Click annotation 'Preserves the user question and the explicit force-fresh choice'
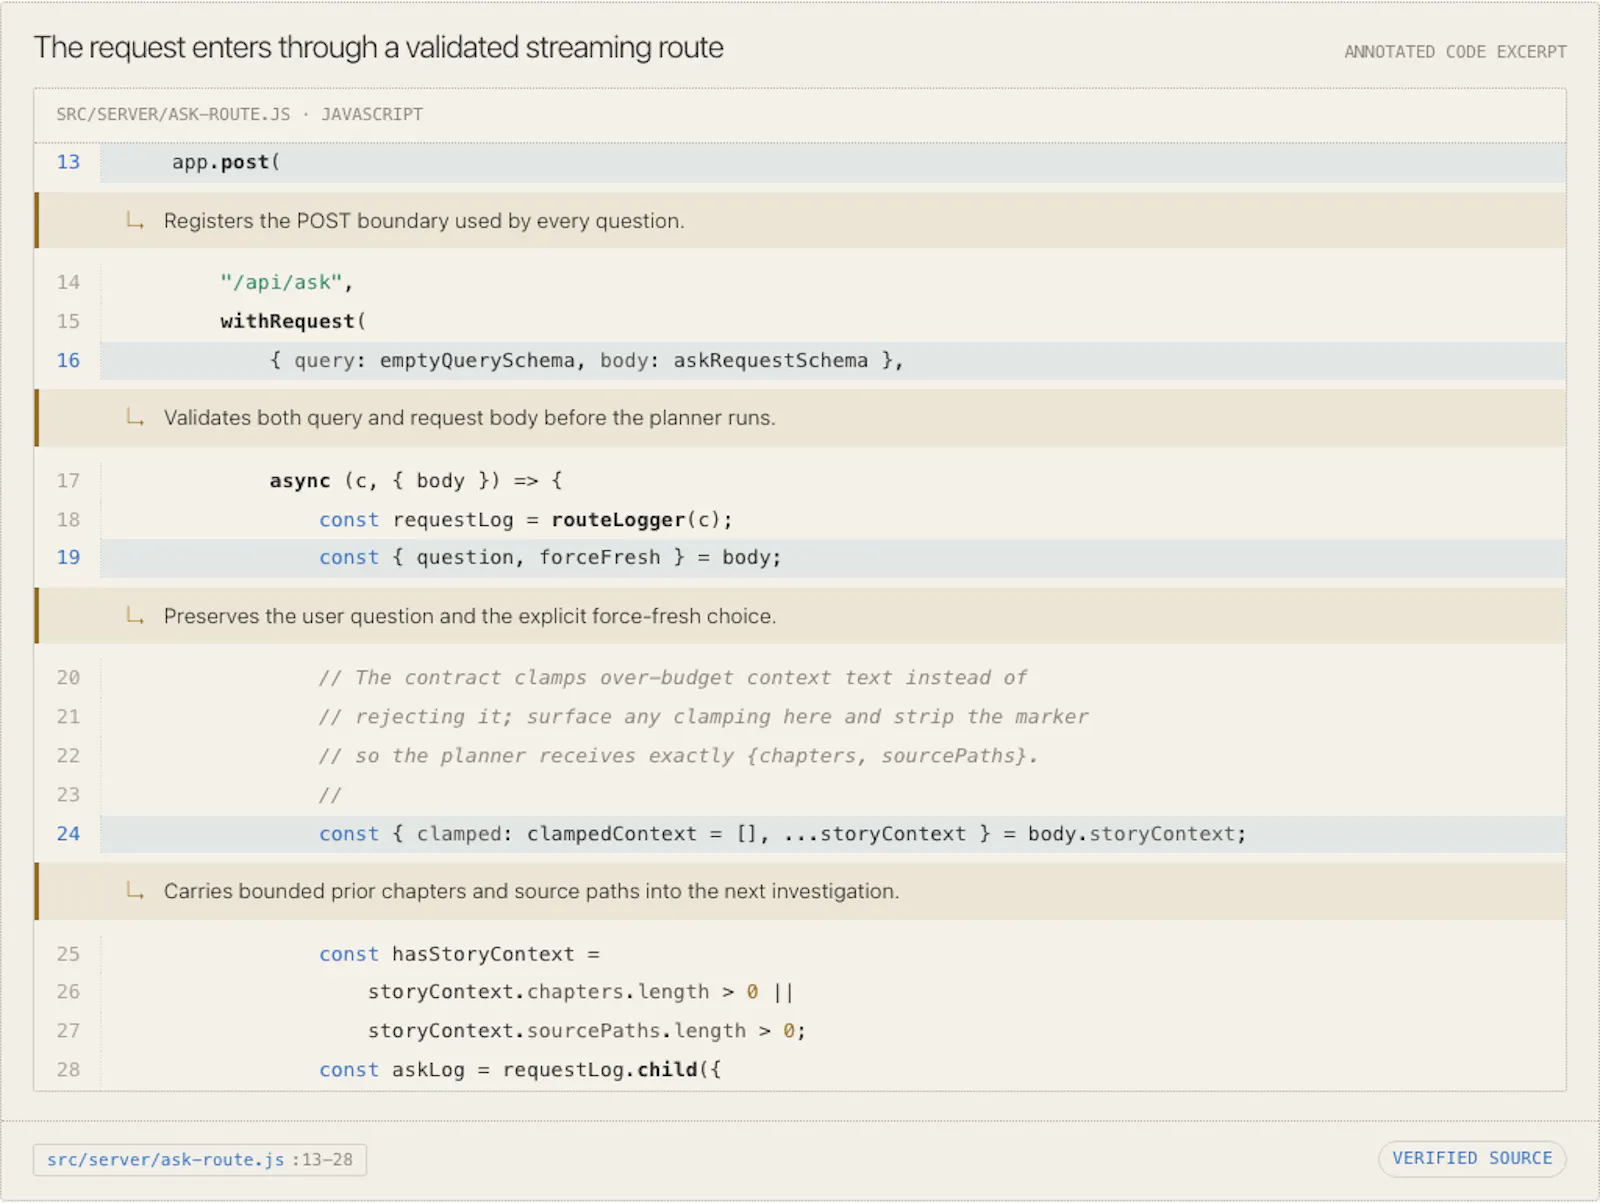Viewport: 1600px width, 1203px height. point(470,616)
